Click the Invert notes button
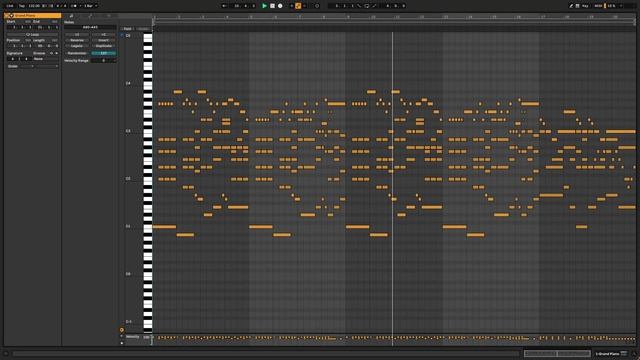This screenshot has height=360, width=640. [x=104, y=40]
